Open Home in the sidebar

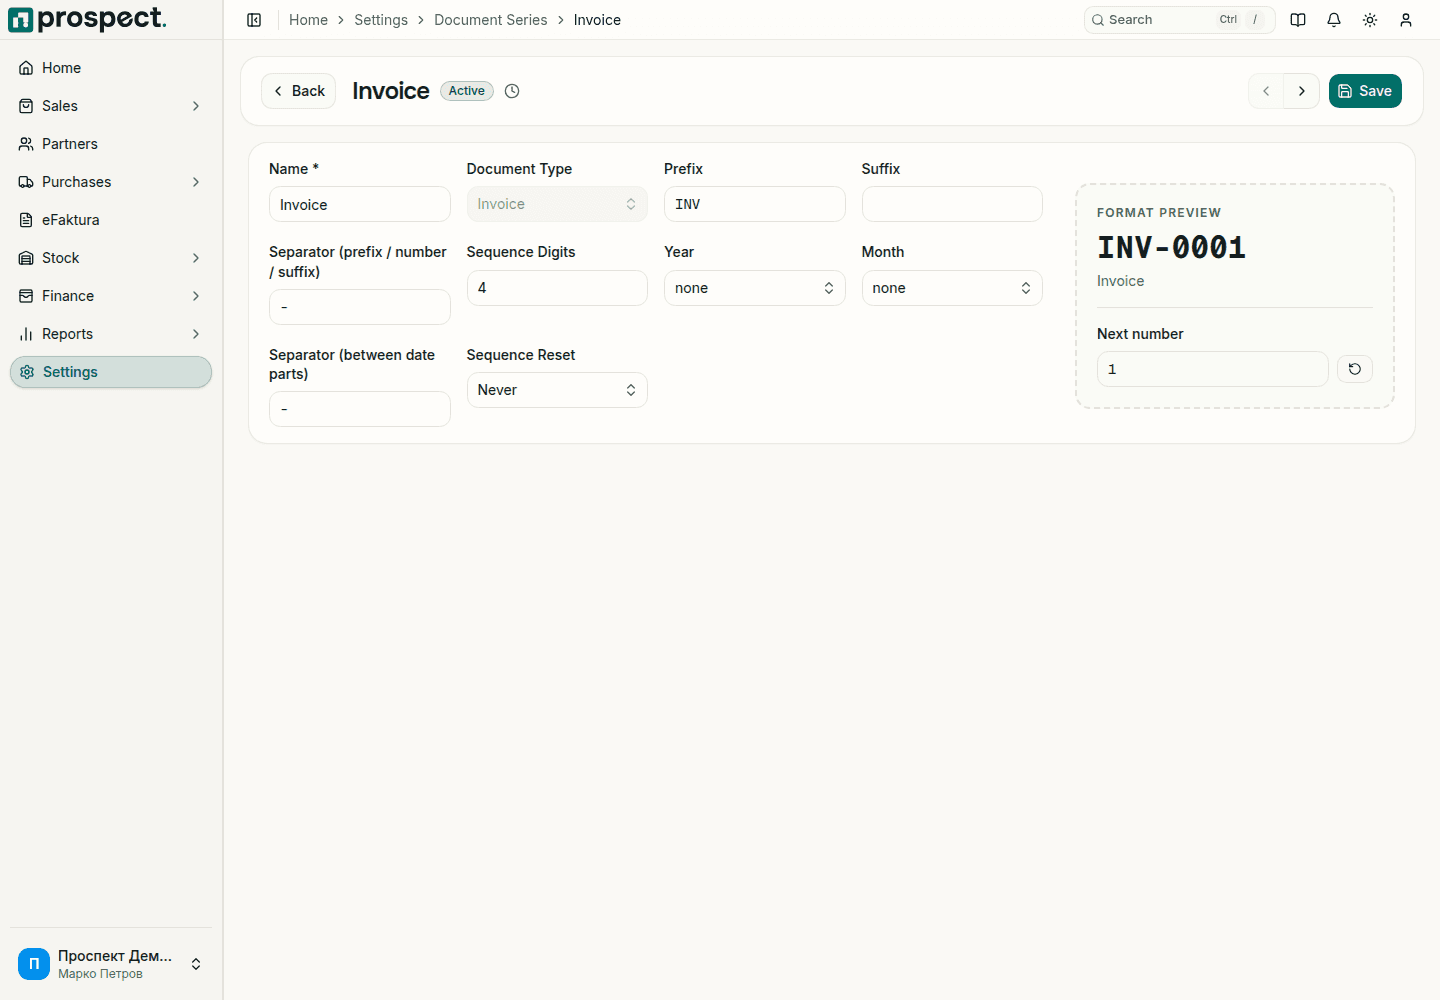(111, 68)
